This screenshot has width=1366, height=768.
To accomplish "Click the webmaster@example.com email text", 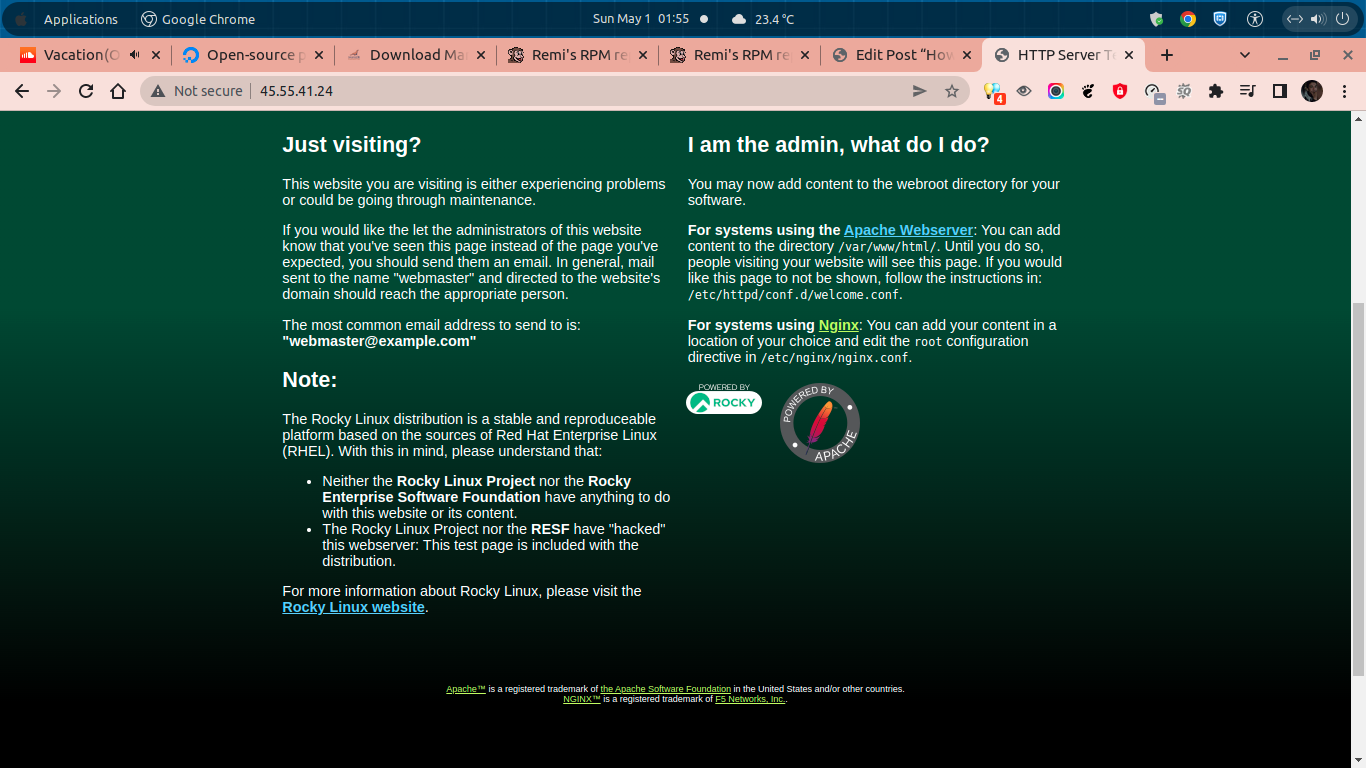I will (x=380, y=341).
